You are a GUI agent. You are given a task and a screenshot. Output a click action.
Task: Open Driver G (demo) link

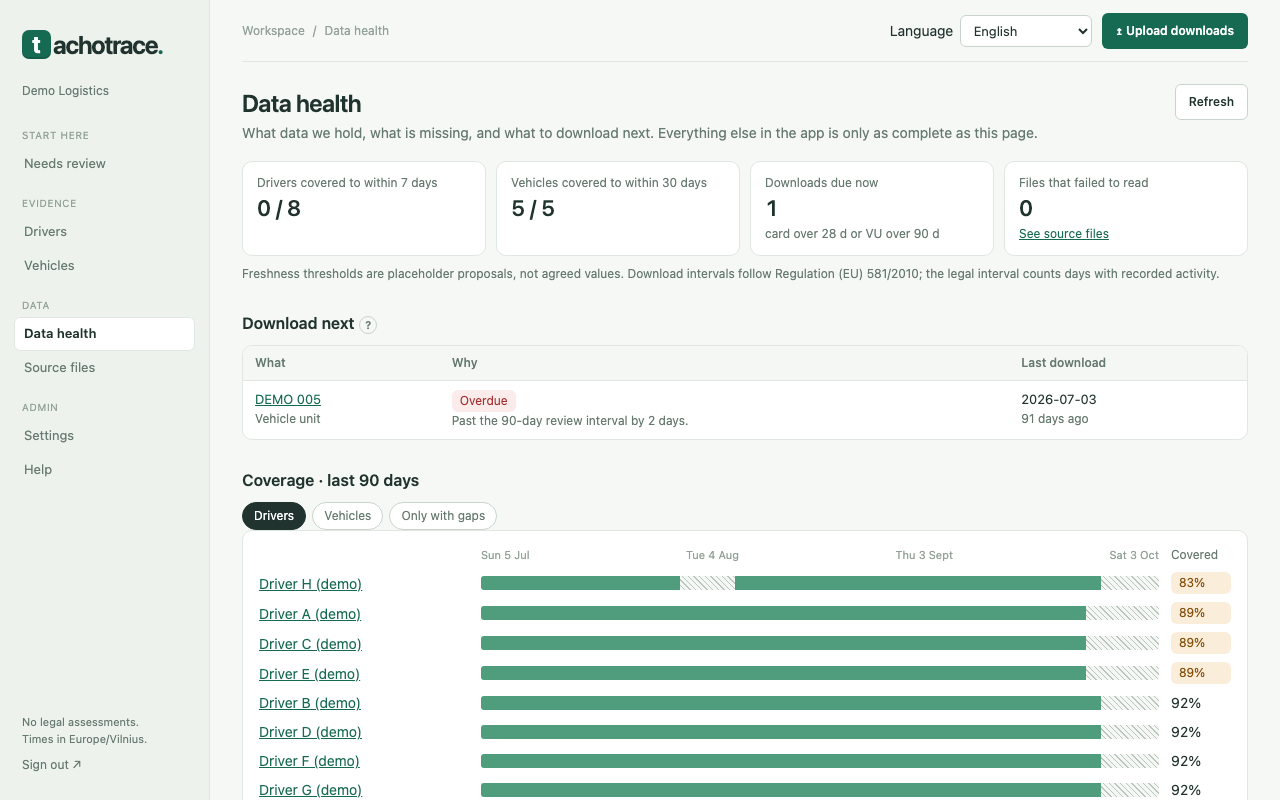click(310, 790)
